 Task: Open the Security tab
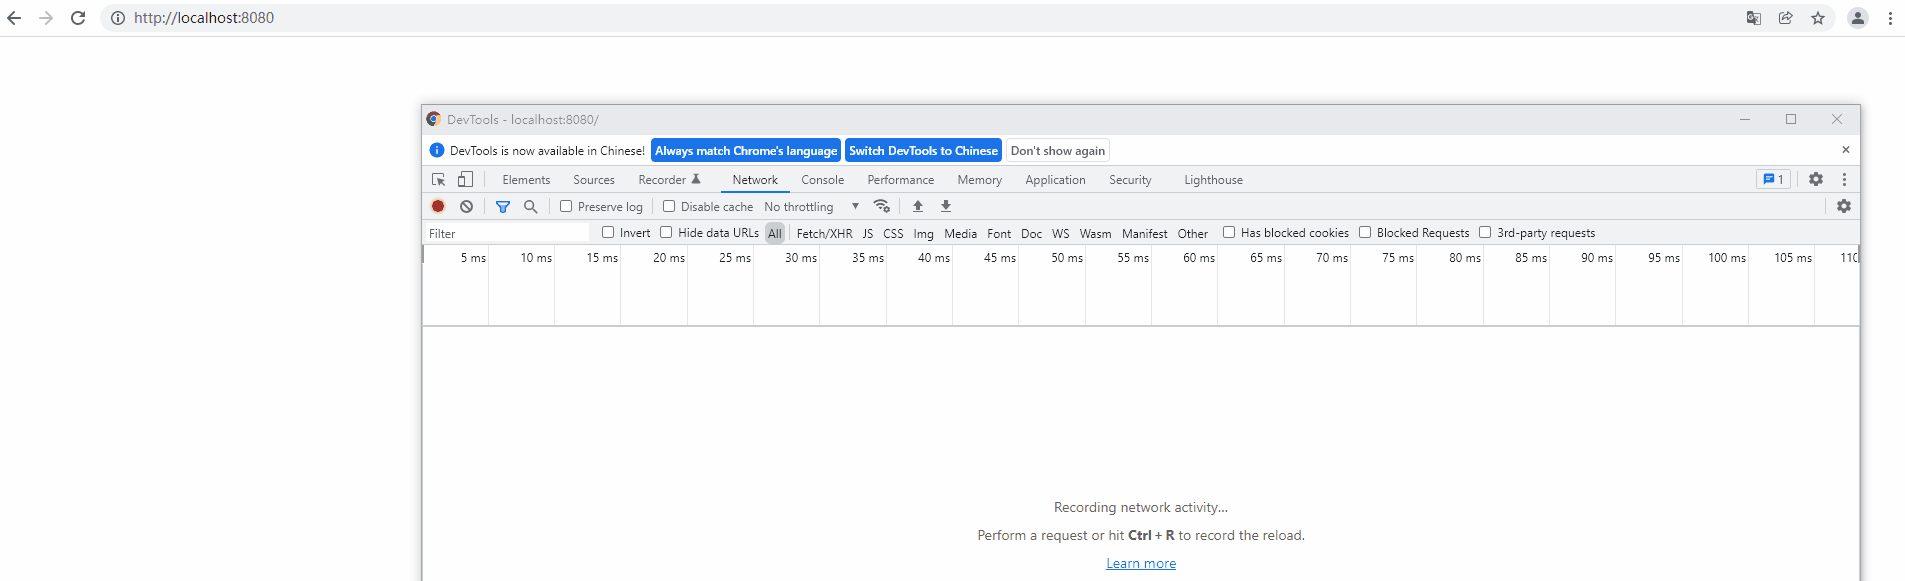[1130, 180]
